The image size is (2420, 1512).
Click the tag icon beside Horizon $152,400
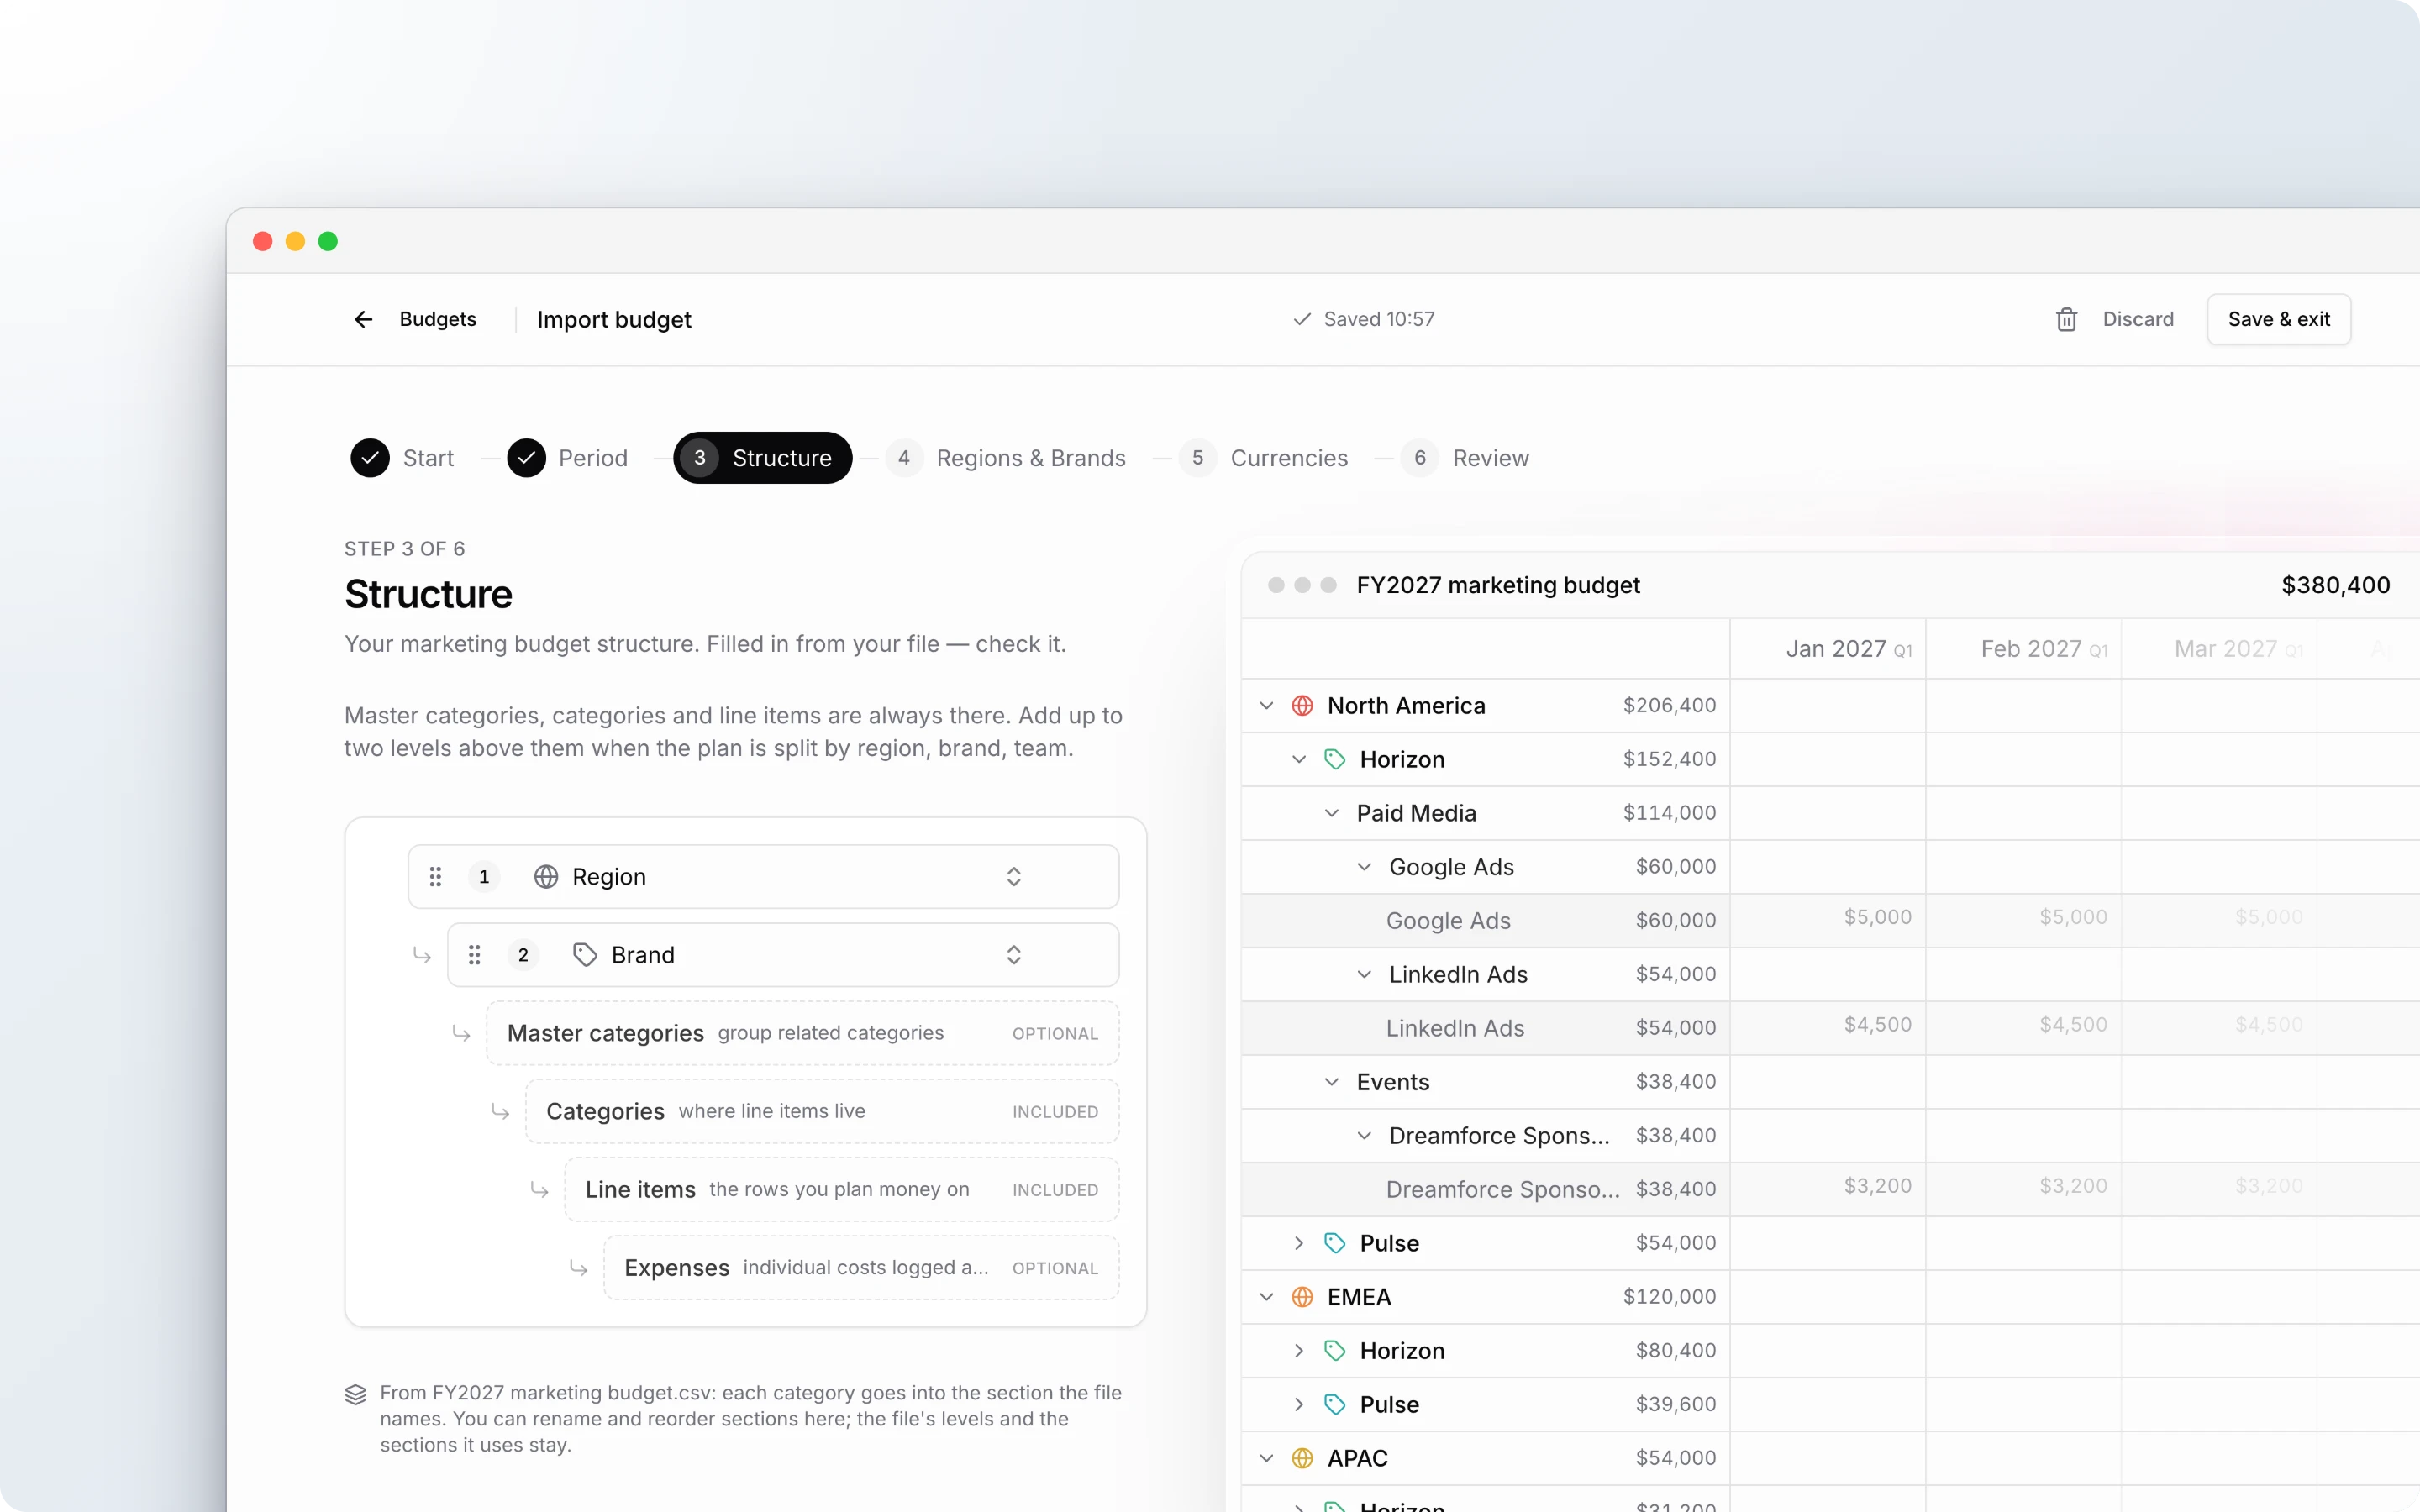pos(1334,760)
